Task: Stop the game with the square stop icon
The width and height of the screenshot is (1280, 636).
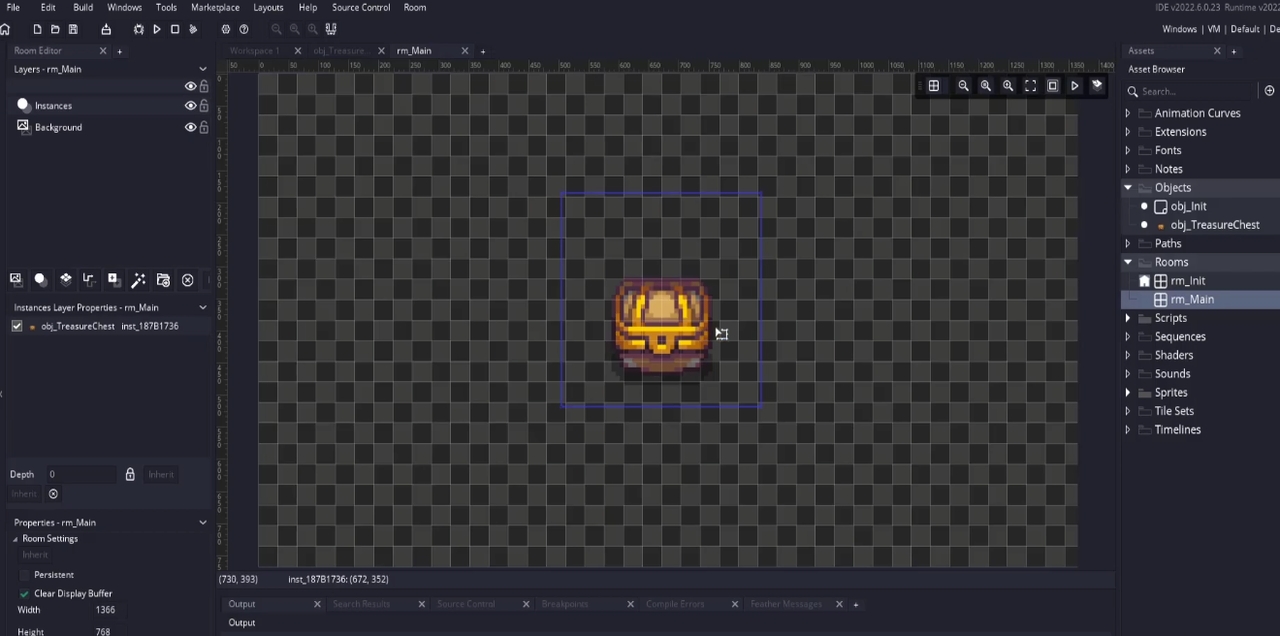Action: 174,29
